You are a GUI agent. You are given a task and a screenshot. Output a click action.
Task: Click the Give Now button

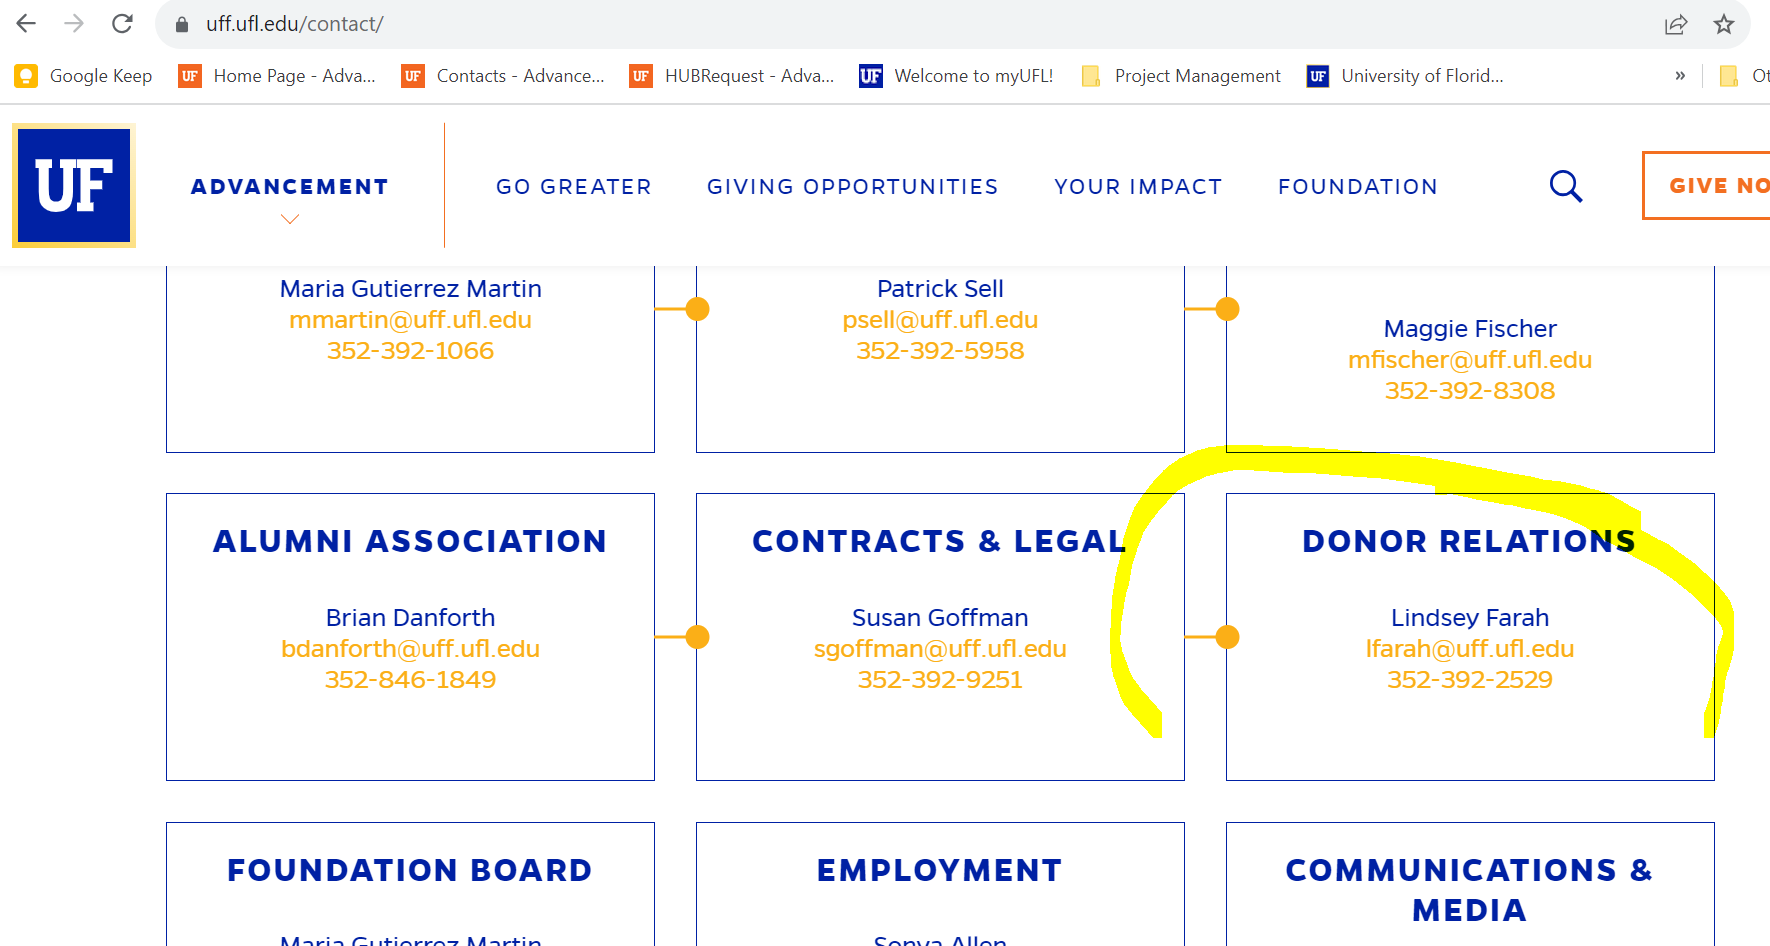1706,185
